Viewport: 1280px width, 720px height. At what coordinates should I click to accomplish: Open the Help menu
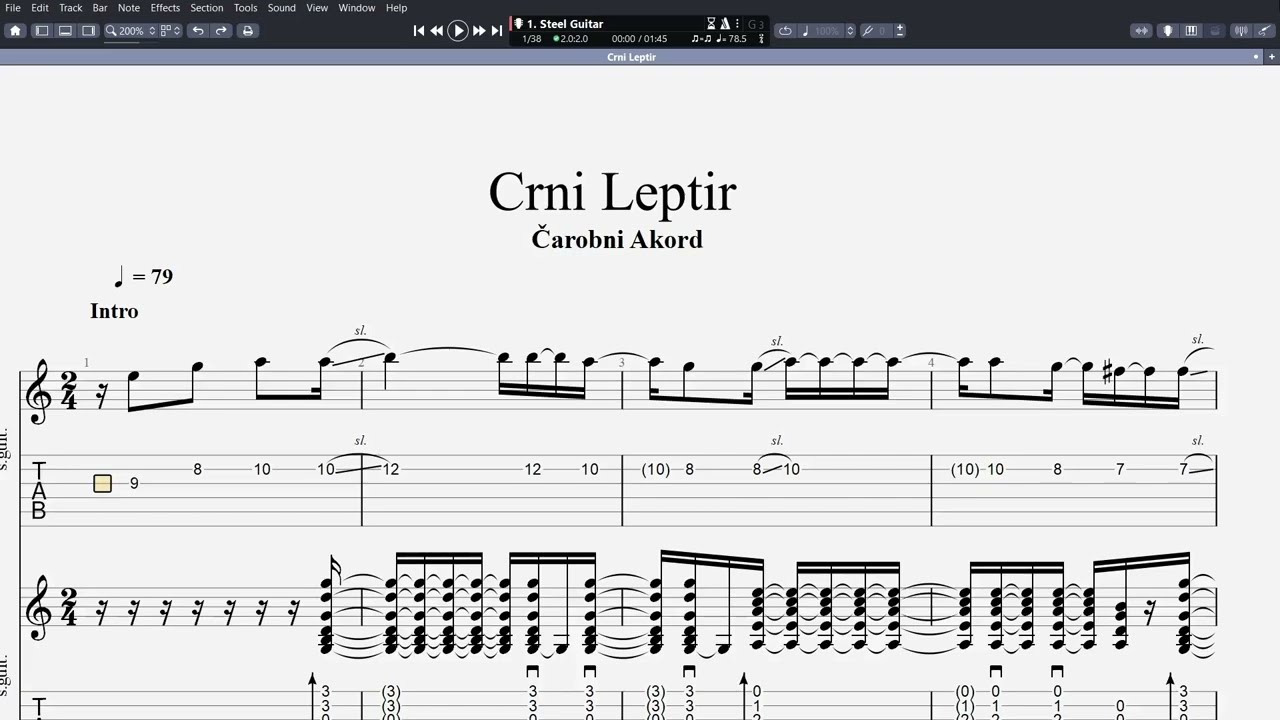click(396, 8)
